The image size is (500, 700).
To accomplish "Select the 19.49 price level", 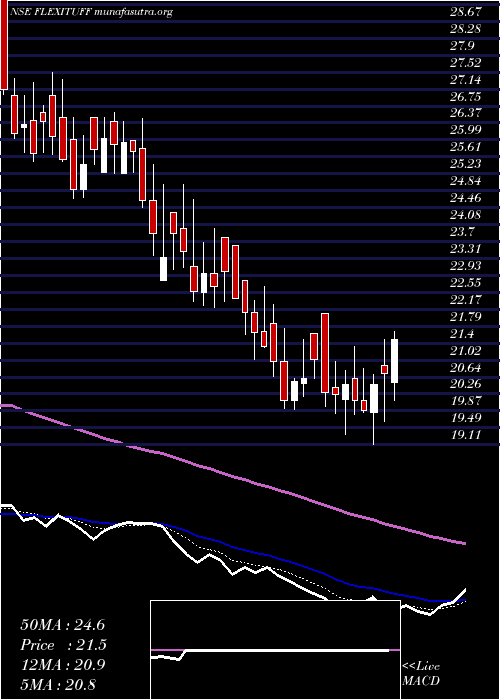I will pyautogui.click(x=466, y=418).
